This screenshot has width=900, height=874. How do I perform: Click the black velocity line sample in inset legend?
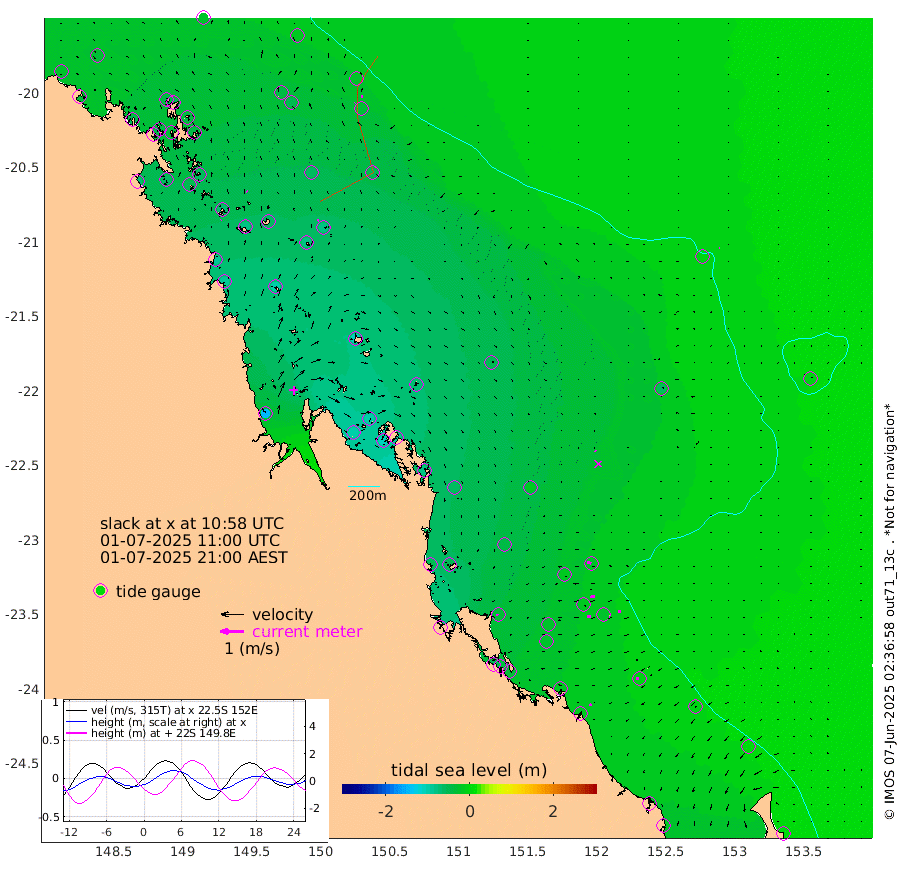click(77, 711)
